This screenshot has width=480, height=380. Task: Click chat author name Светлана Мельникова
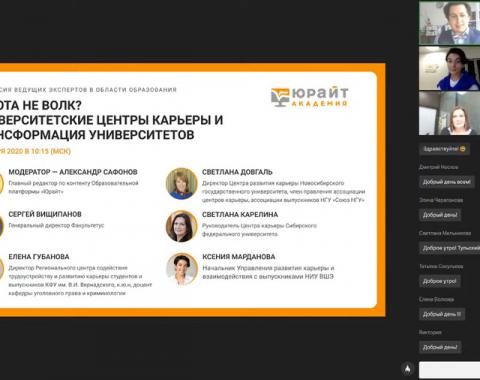[x=445, y=233]
